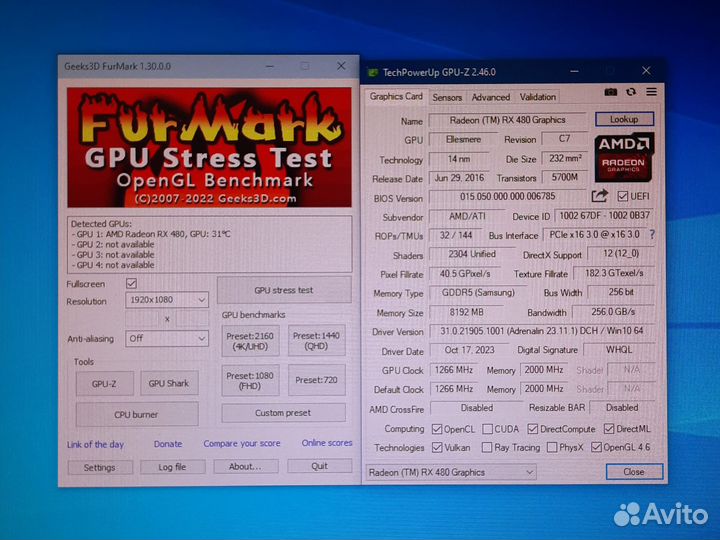Viewport: 720px width, 540px height.
Task: Switch to the Graphics Card tab
Action: click(x=396, y=96)
